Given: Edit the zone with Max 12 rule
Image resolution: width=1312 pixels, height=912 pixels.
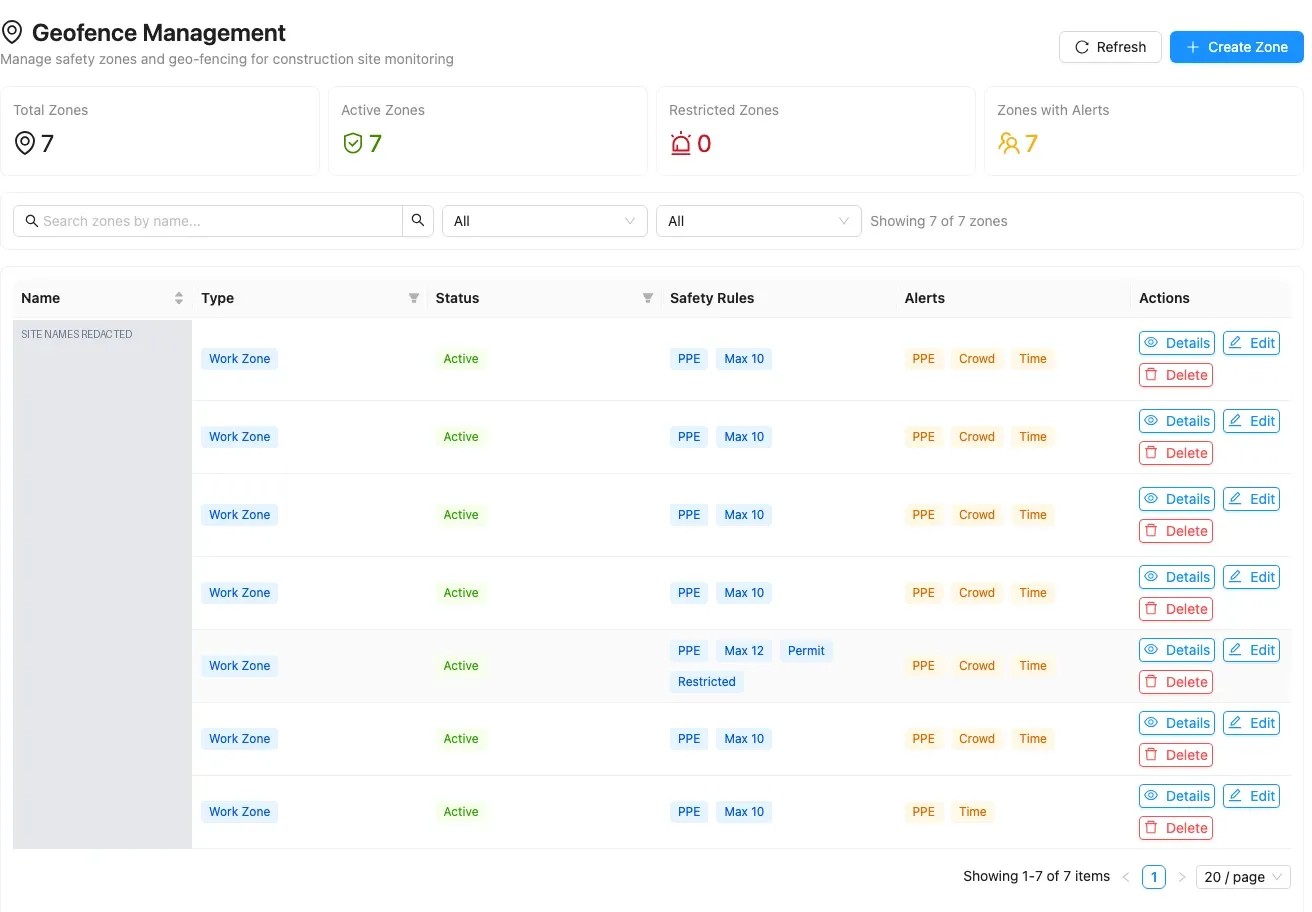Looking at the screenshot, I should tap(1251, 650).
